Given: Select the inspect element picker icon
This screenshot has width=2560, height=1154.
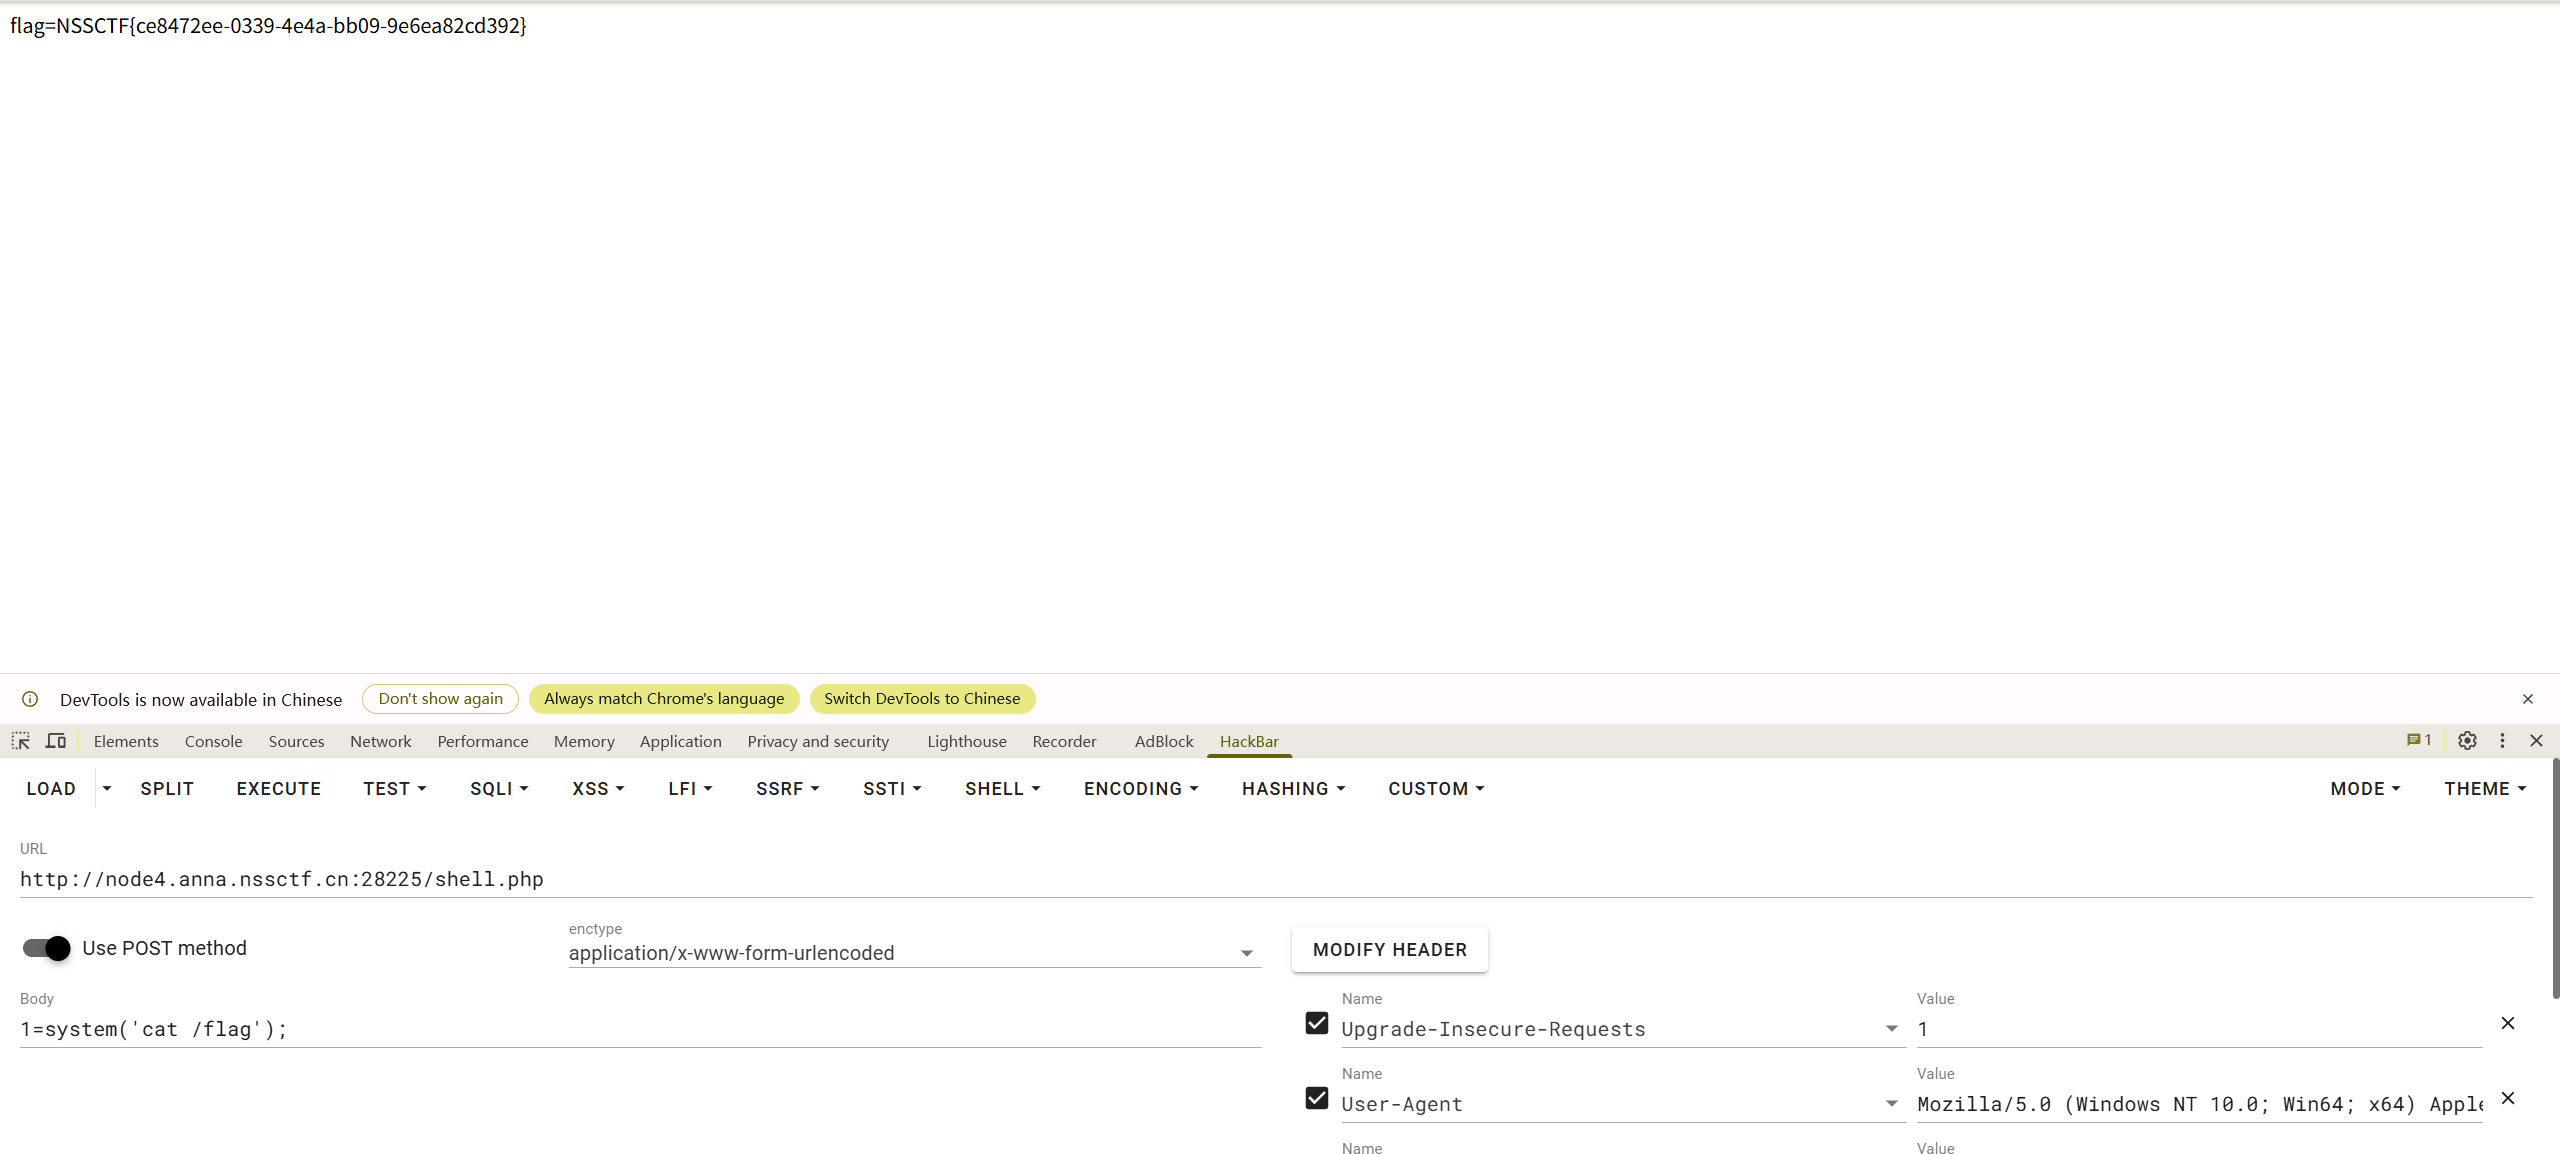Looking at the screenshot, I should pyautogui.click(x=21, y=741).
